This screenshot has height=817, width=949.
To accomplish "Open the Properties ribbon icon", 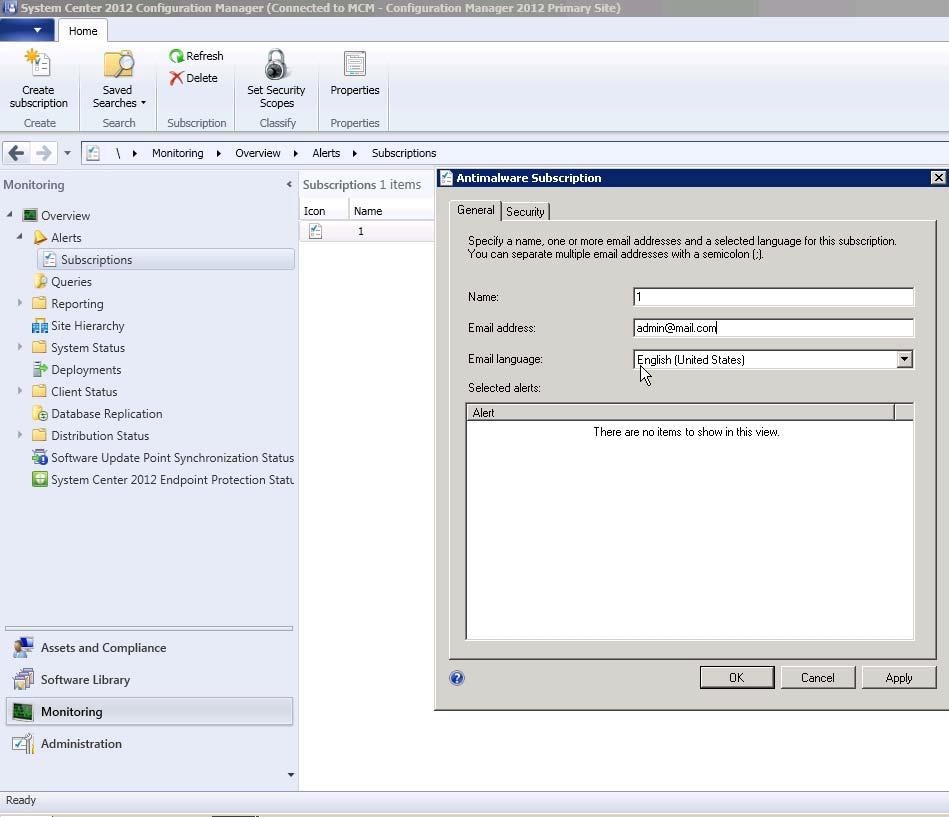I will (x=355, y=64).
